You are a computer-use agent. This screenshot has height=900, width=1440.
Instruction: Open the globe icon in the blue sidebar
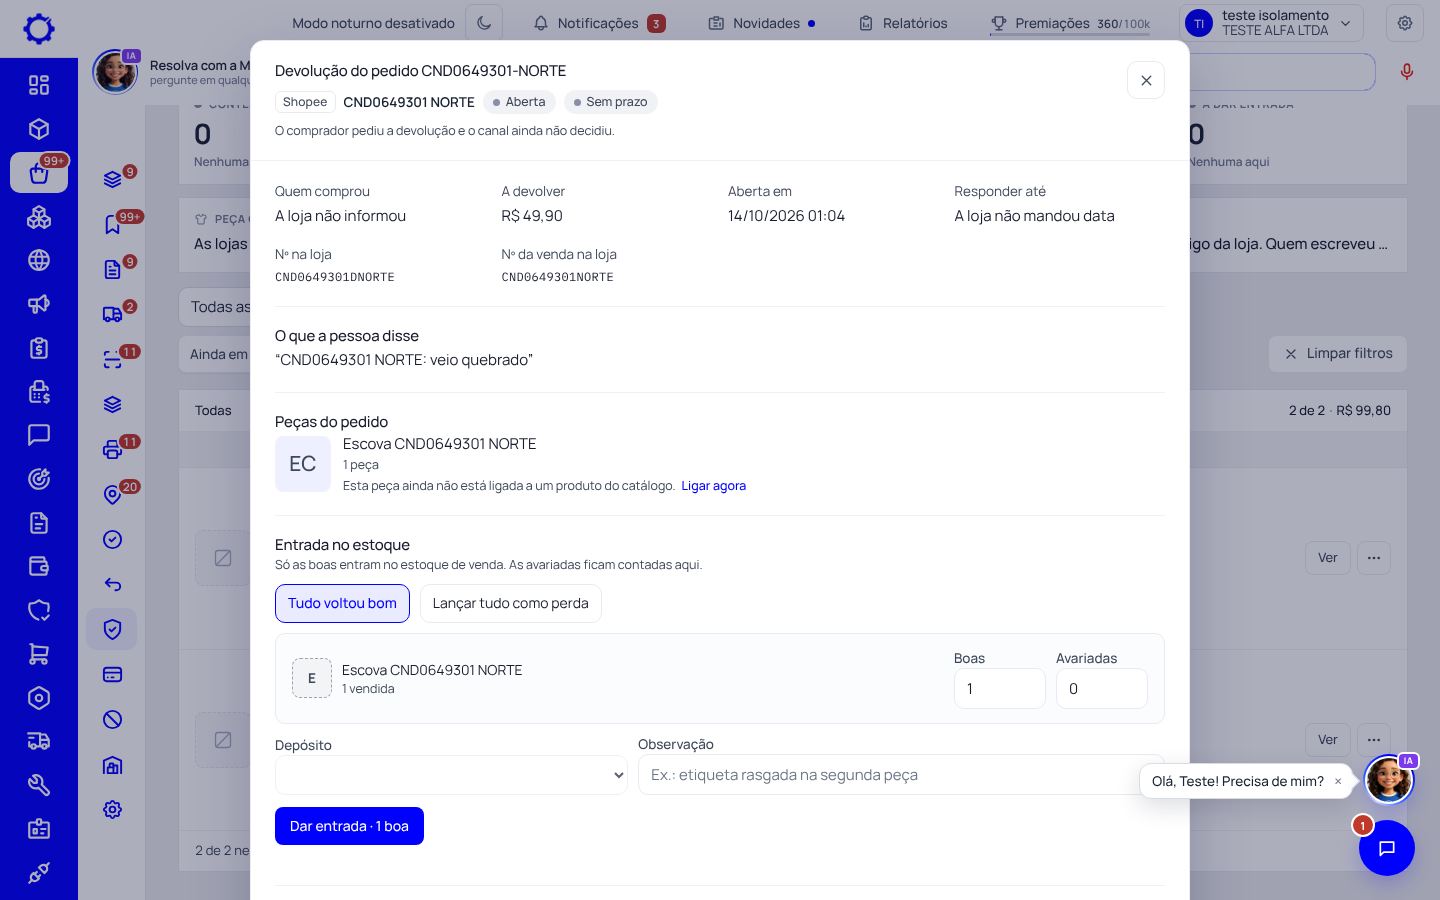39,260
